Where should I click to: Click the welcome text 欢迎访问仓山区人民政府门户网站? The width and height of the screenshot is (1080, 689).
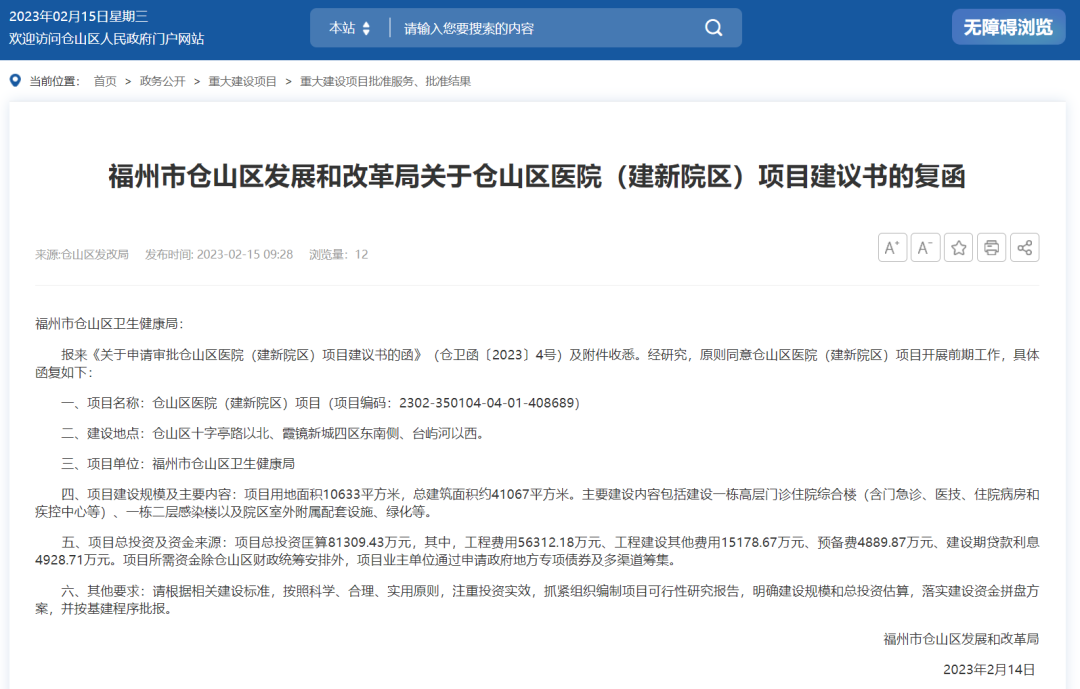tap(106, 39)
